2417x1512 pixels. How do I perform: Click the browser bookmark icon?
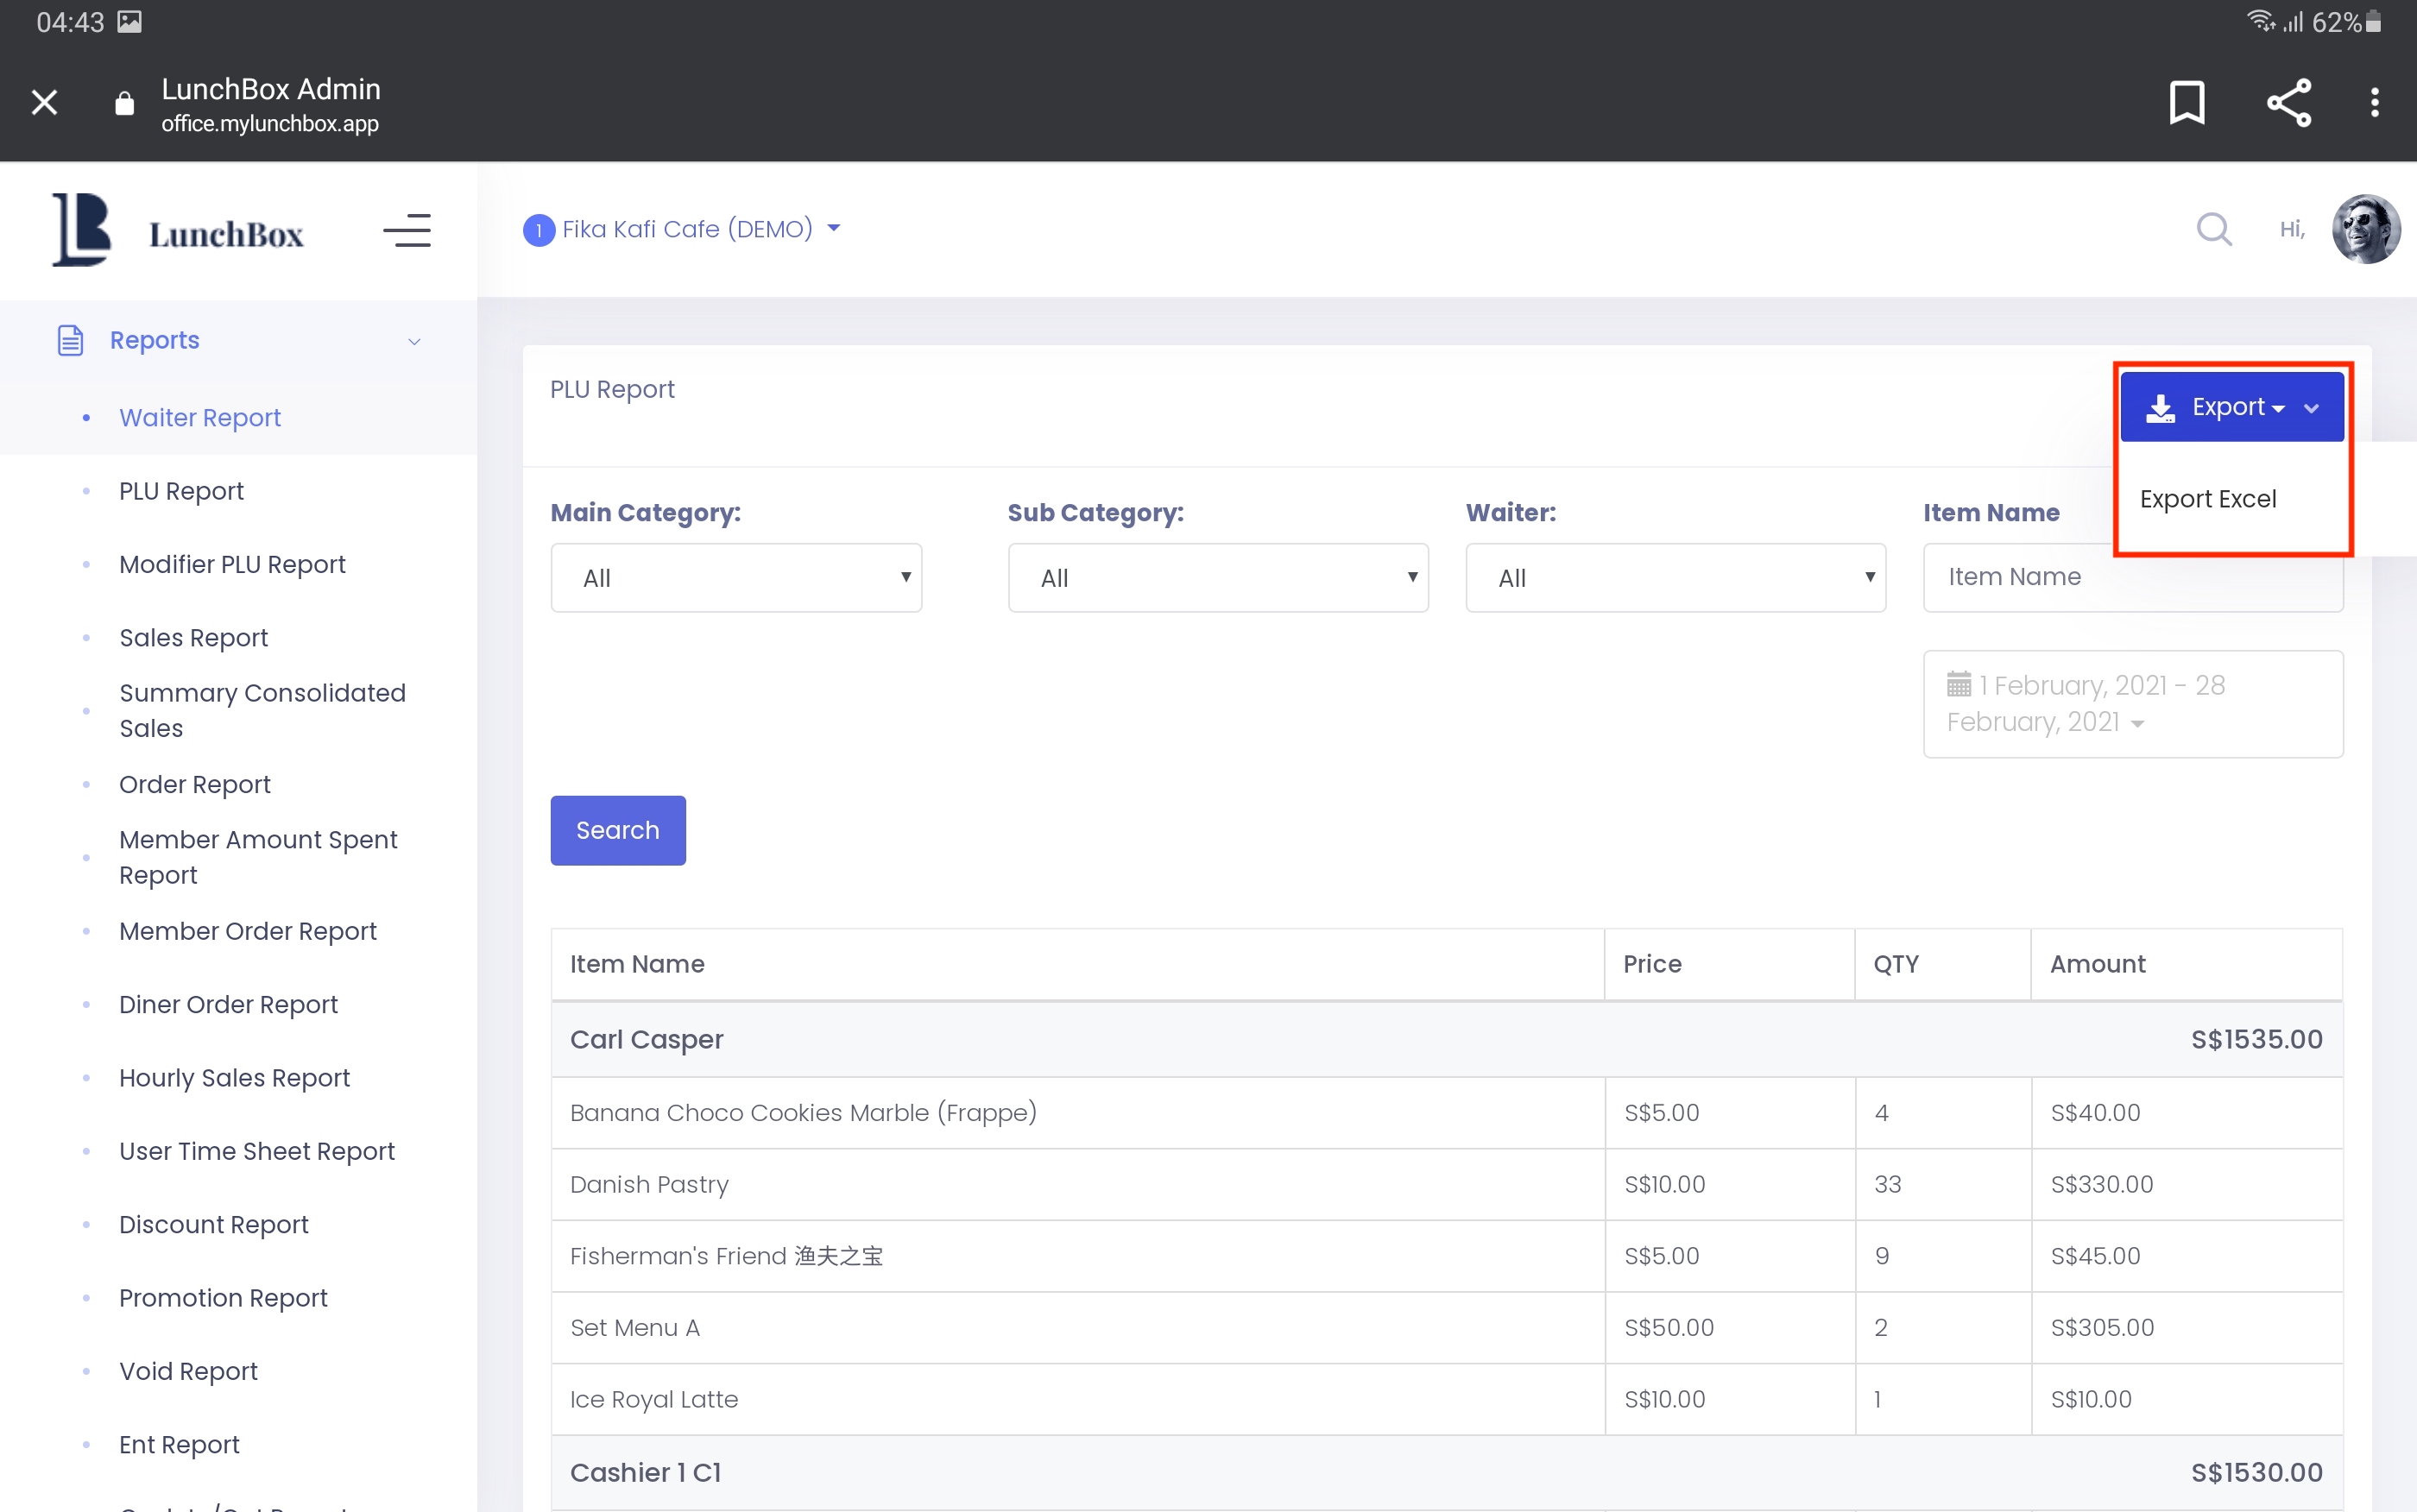click(2186, 102)
